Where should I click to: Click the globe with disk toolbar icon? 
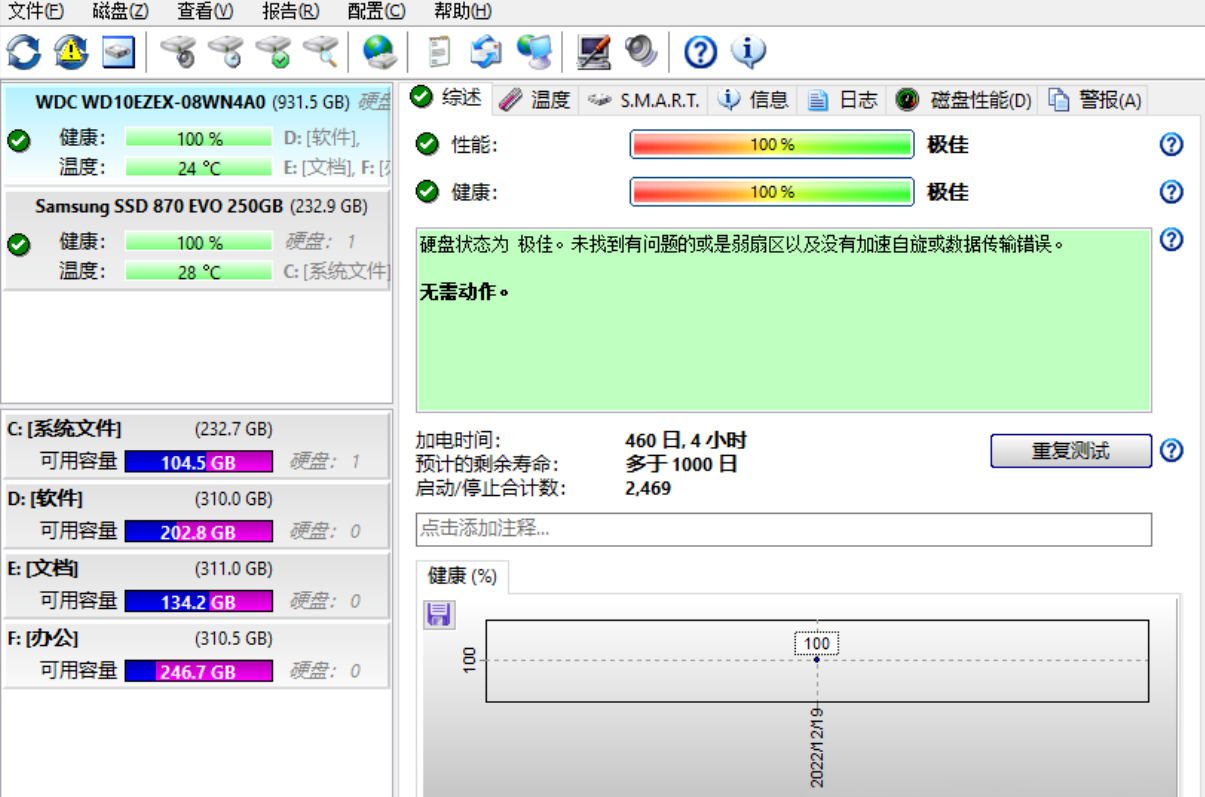(x=379, y=51)
